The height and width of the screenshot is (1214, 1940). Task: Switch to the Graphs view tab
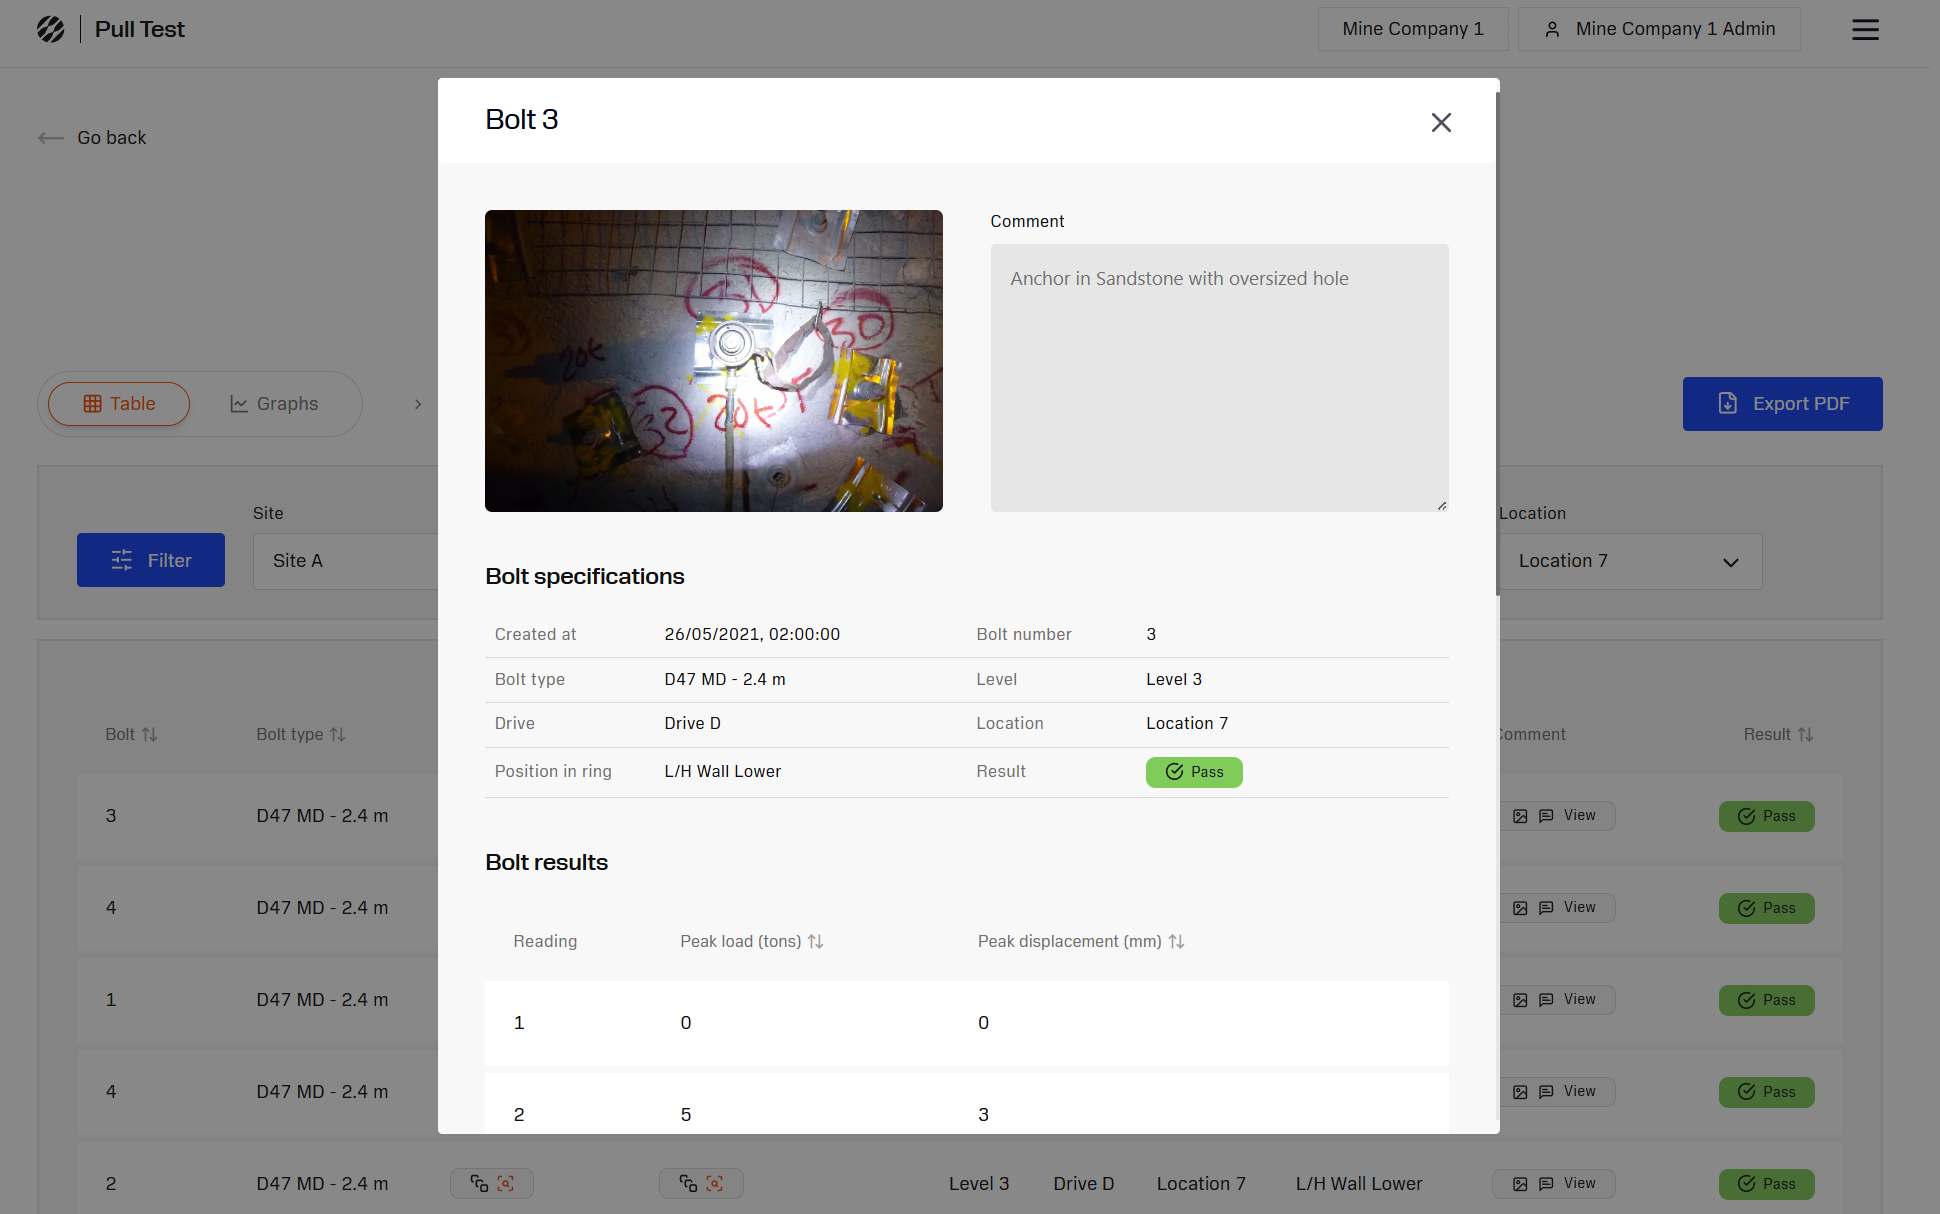(274, 404)
